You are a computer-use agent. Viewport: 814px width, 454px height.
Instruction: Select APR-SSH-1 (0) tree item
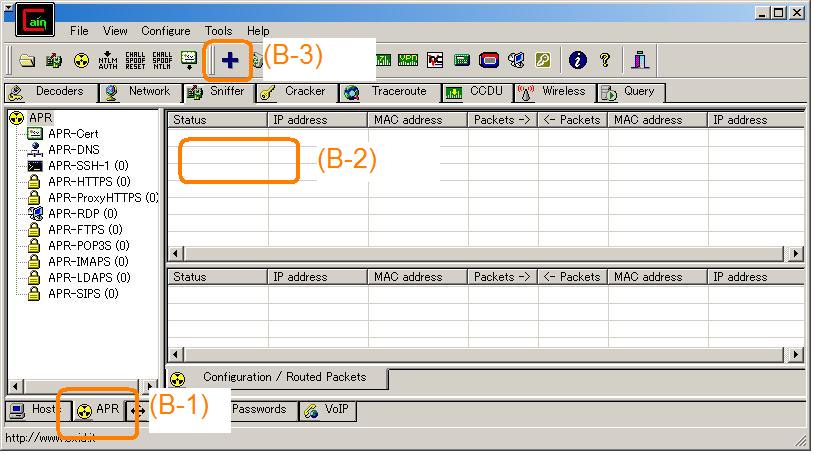[x=88, y=166]
